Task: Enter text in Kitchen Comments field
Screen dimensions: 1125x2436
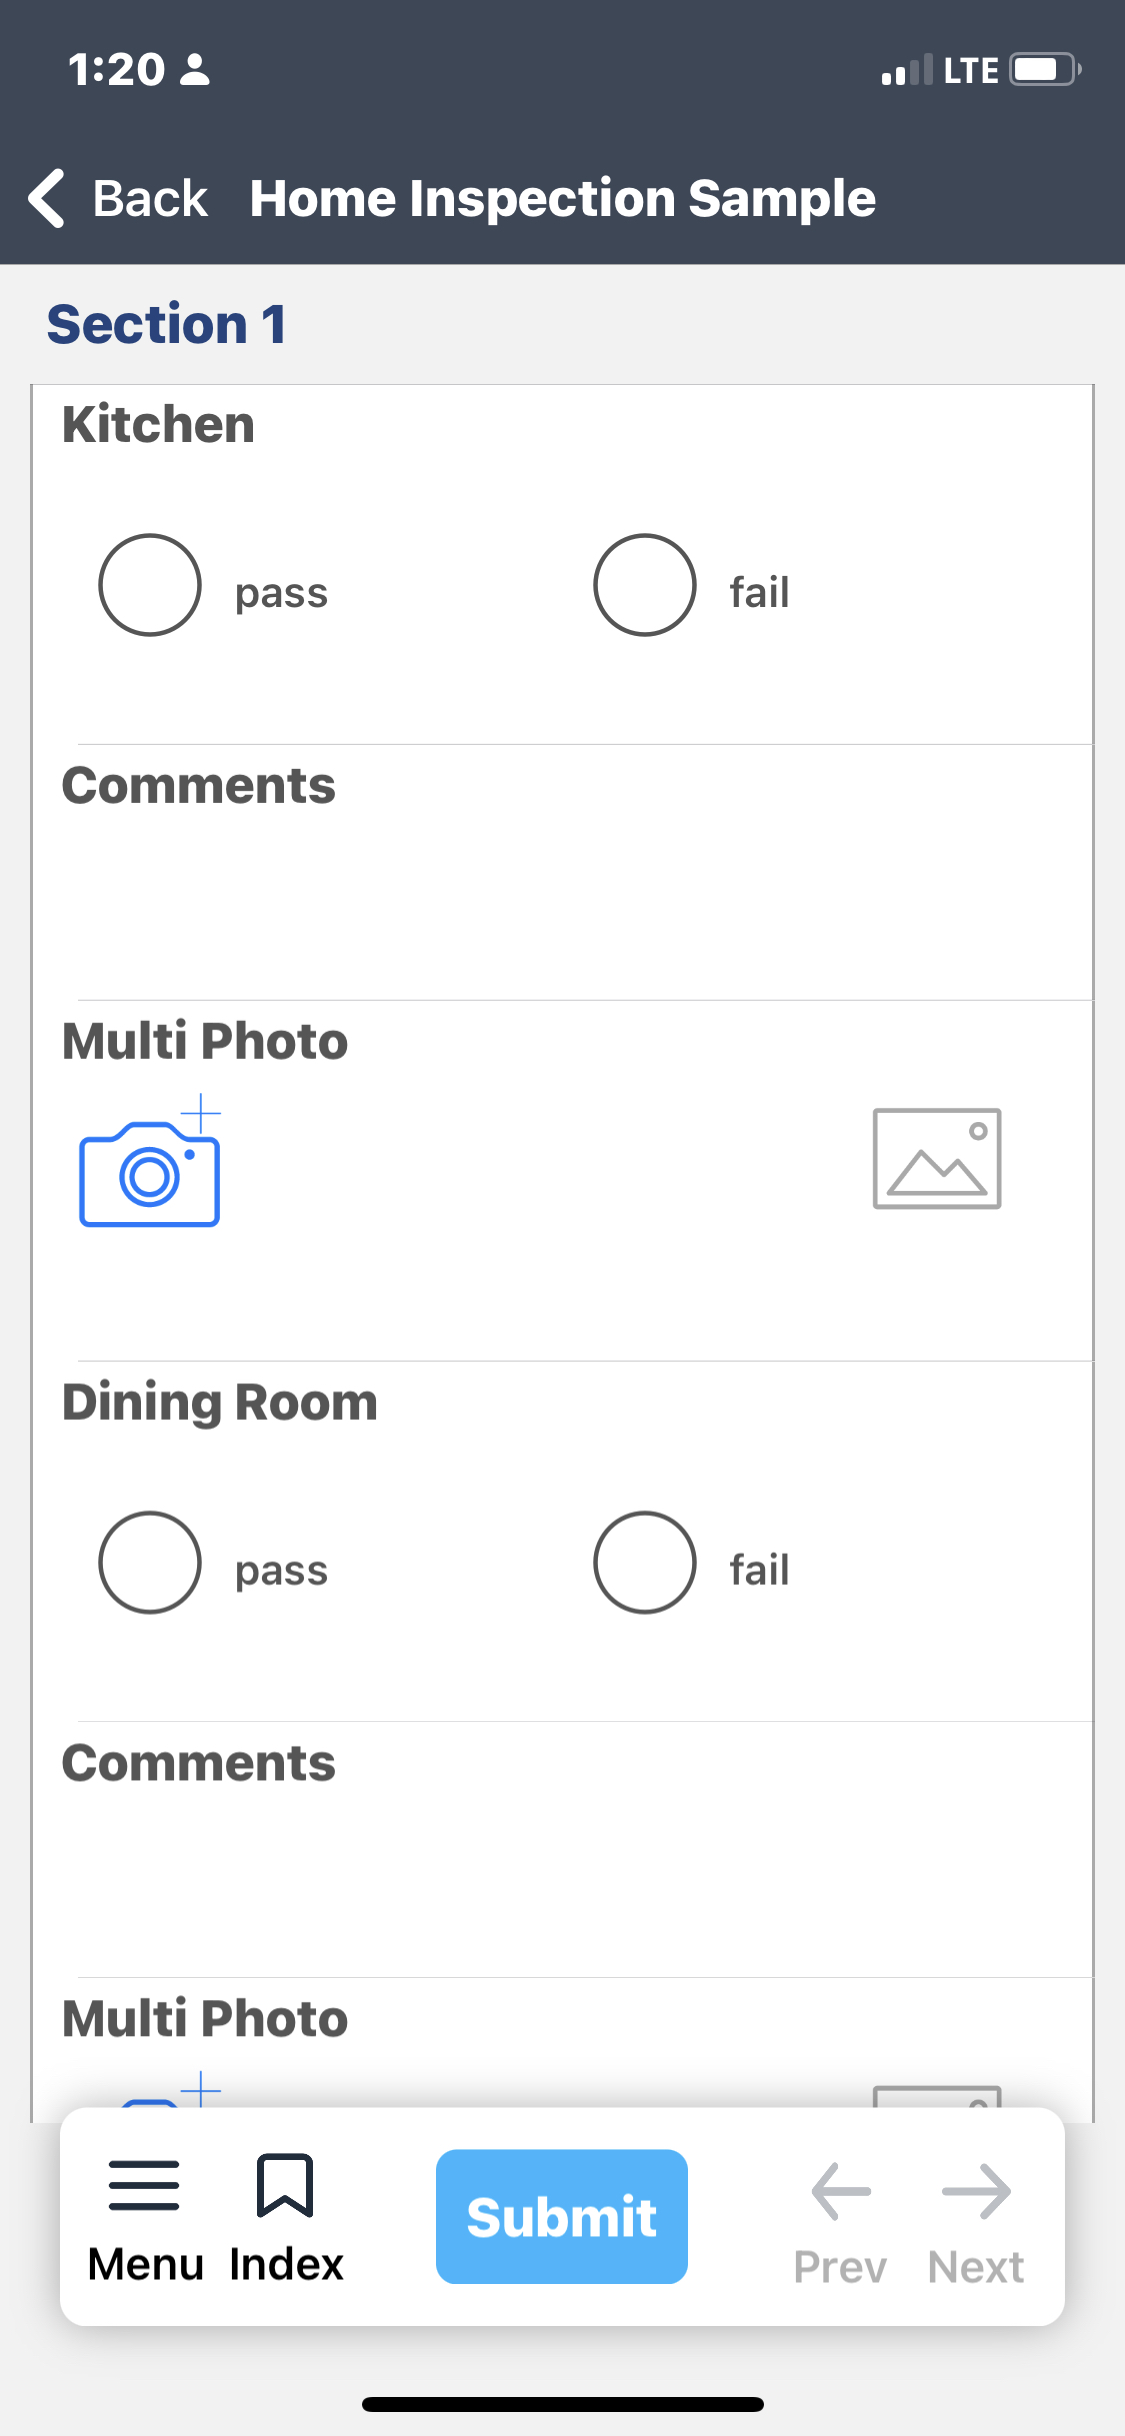Action: tap(560, 900)
